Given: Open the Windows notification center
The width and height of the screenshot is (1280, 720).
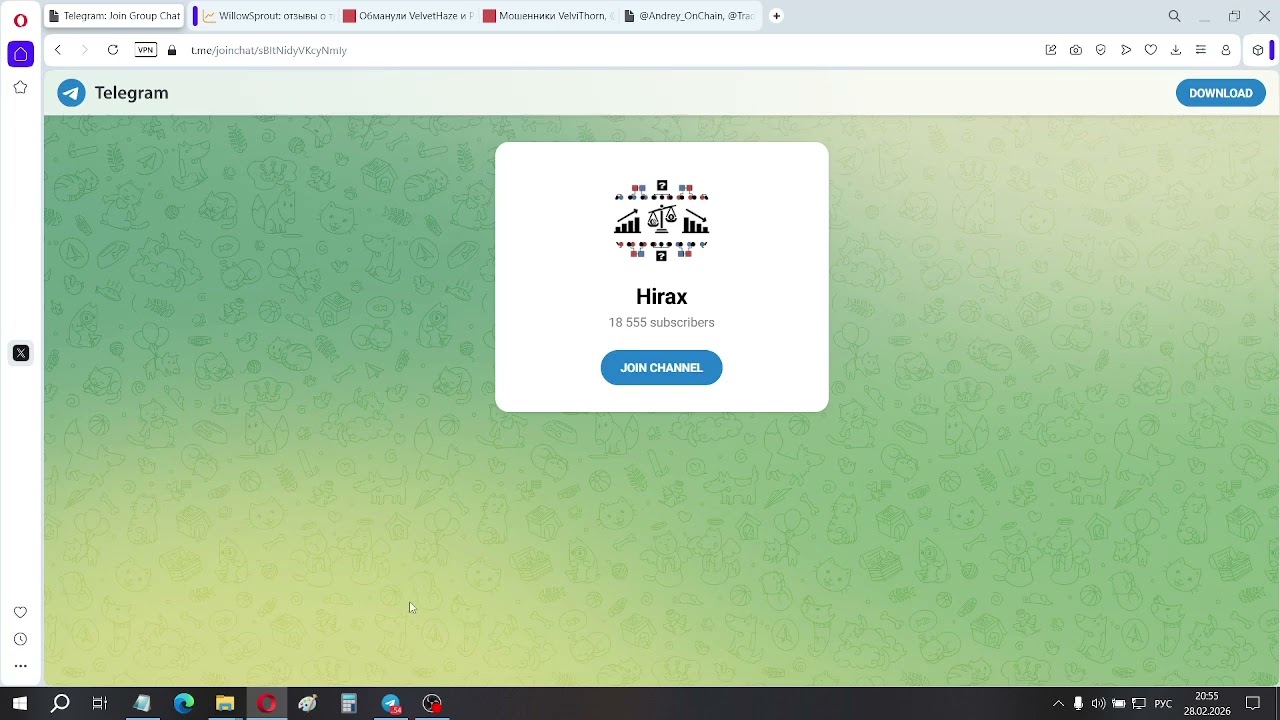Looking at the screenshot, I should 1253,704.
